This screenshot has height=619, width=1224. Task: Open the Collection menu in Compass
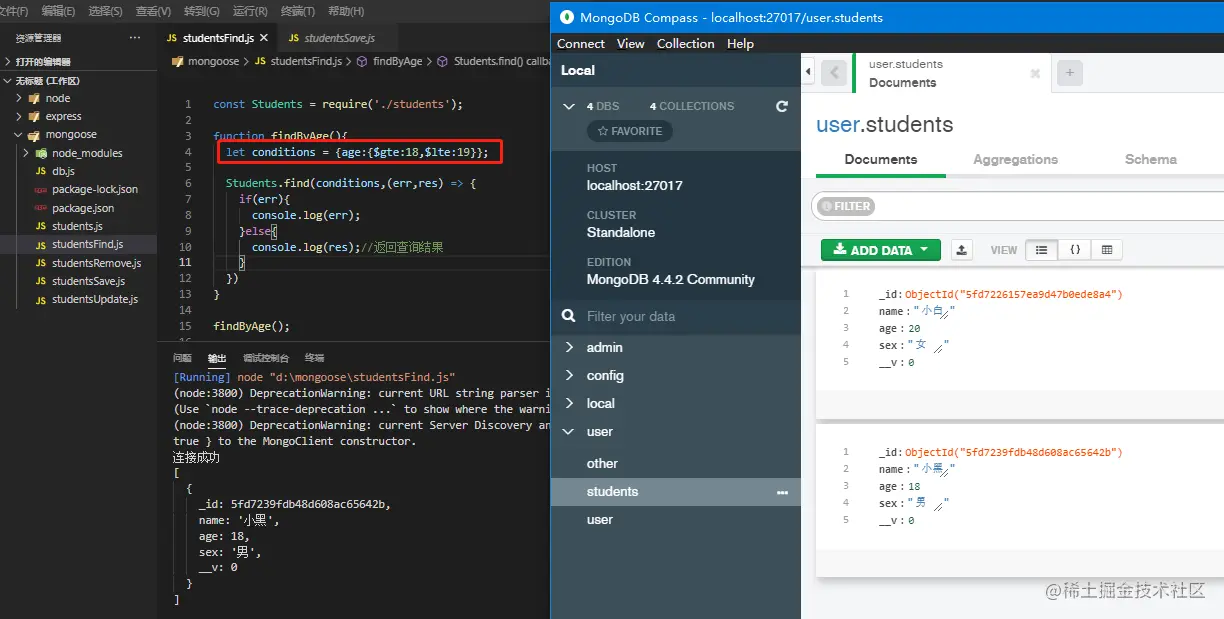[686, 44]
